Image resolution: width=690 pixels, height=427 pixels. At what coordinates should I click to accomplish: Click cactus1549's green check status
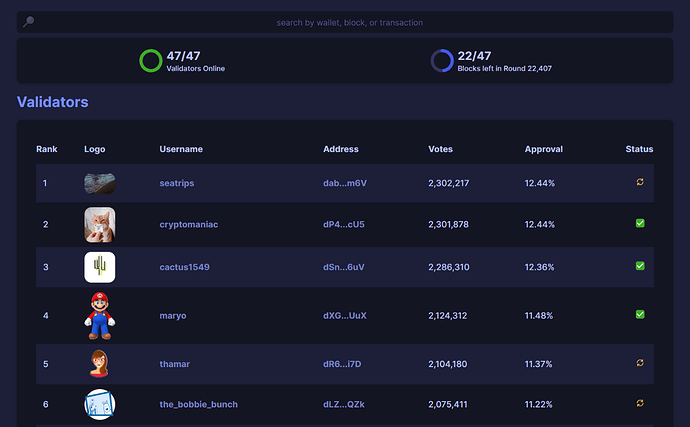pos(640,266)
